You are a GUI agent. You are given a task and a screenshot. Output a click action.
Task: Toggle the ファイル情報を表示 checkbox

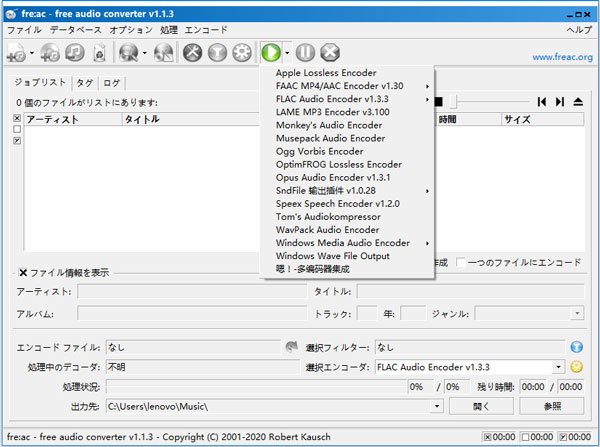click(x=22, y=272)
